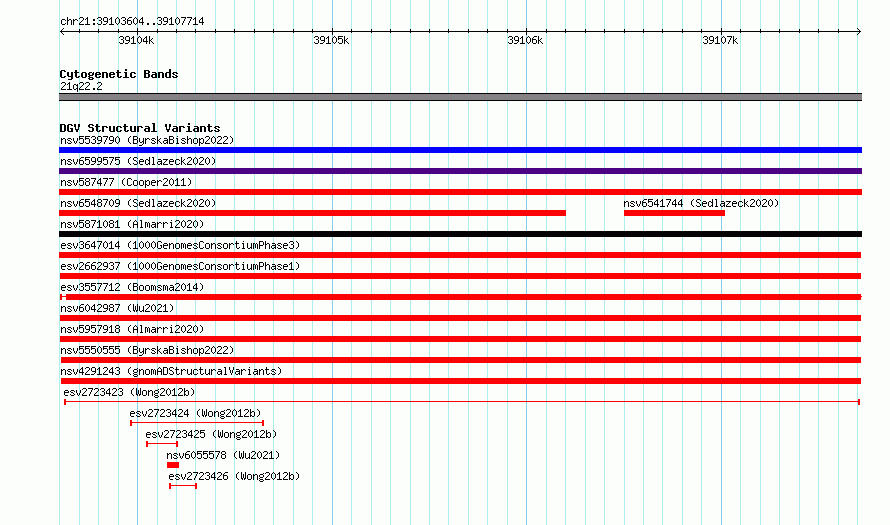This screenshot has width=890, height=525.
Task: Select esv3557712 (Boomsma2014) label
Action: click(132, 287)
